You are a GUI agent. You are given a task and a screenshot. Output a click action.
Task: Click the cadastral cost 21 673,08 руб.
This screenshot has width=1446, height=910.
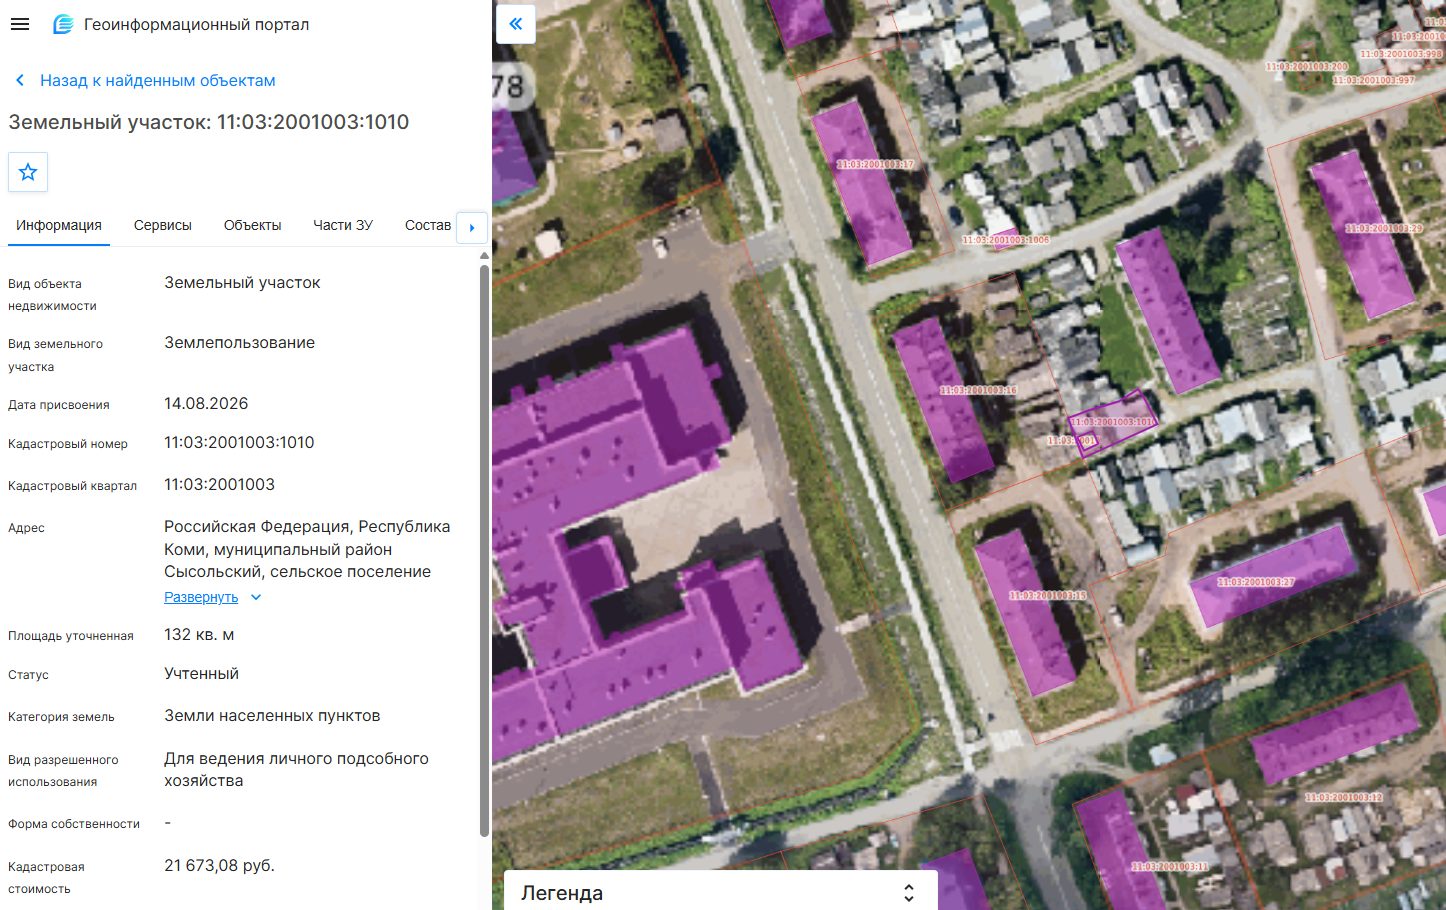pos(219,865)
